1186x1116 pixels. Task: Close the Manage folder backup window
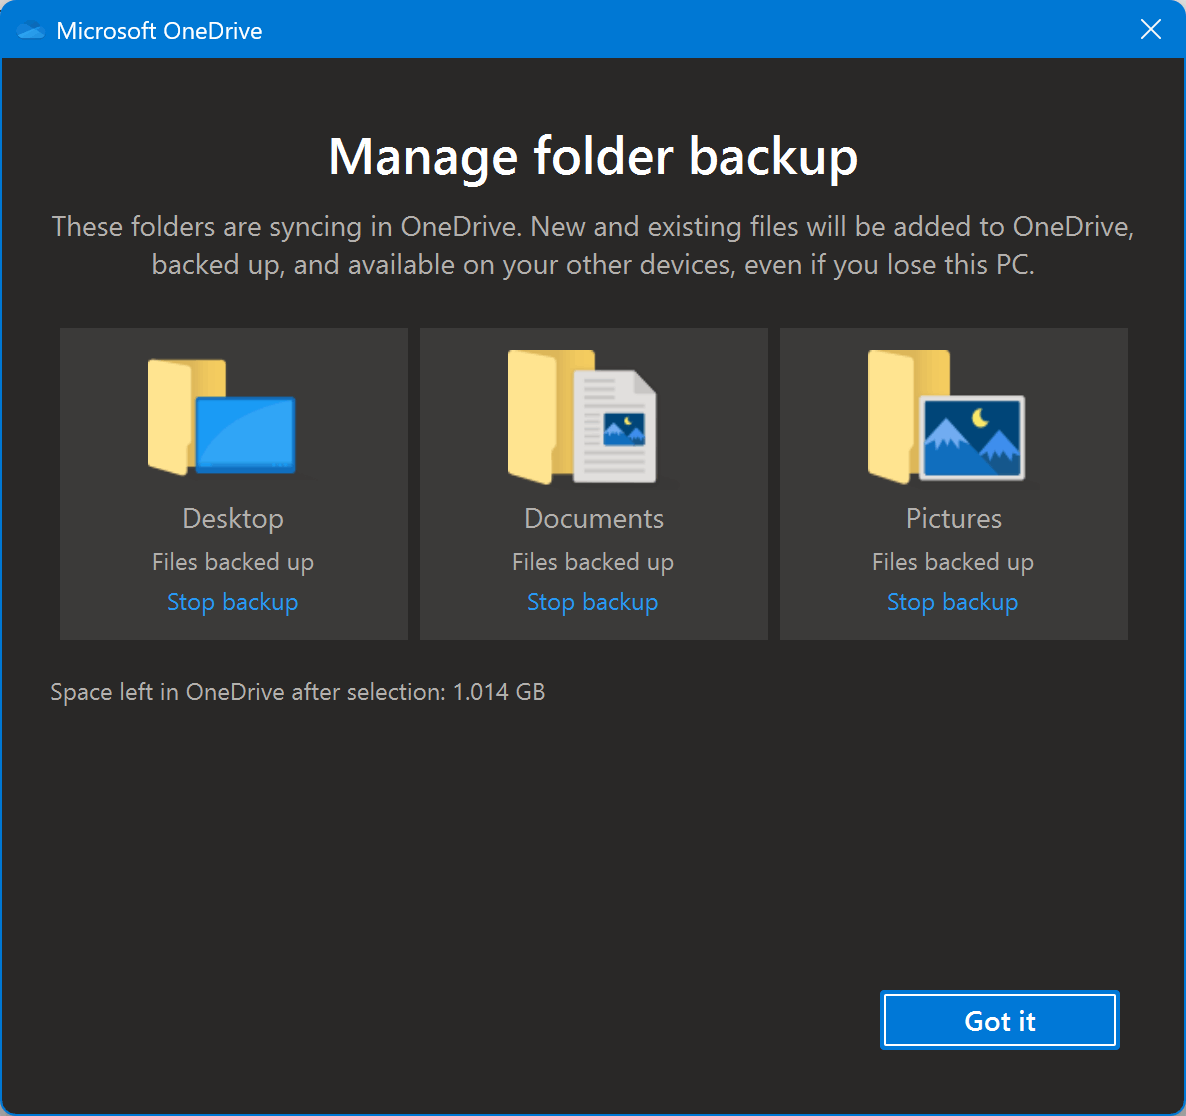(1150, 29)
